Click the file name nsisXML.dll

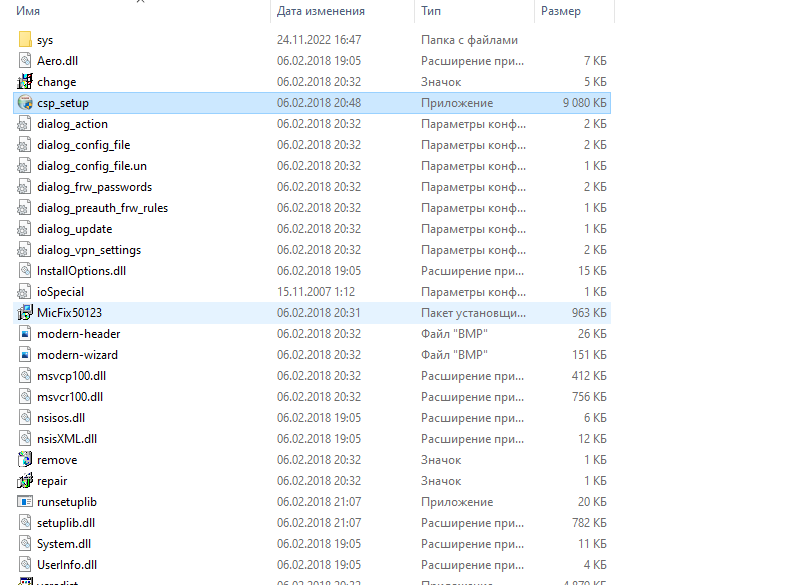click(67, 439)
